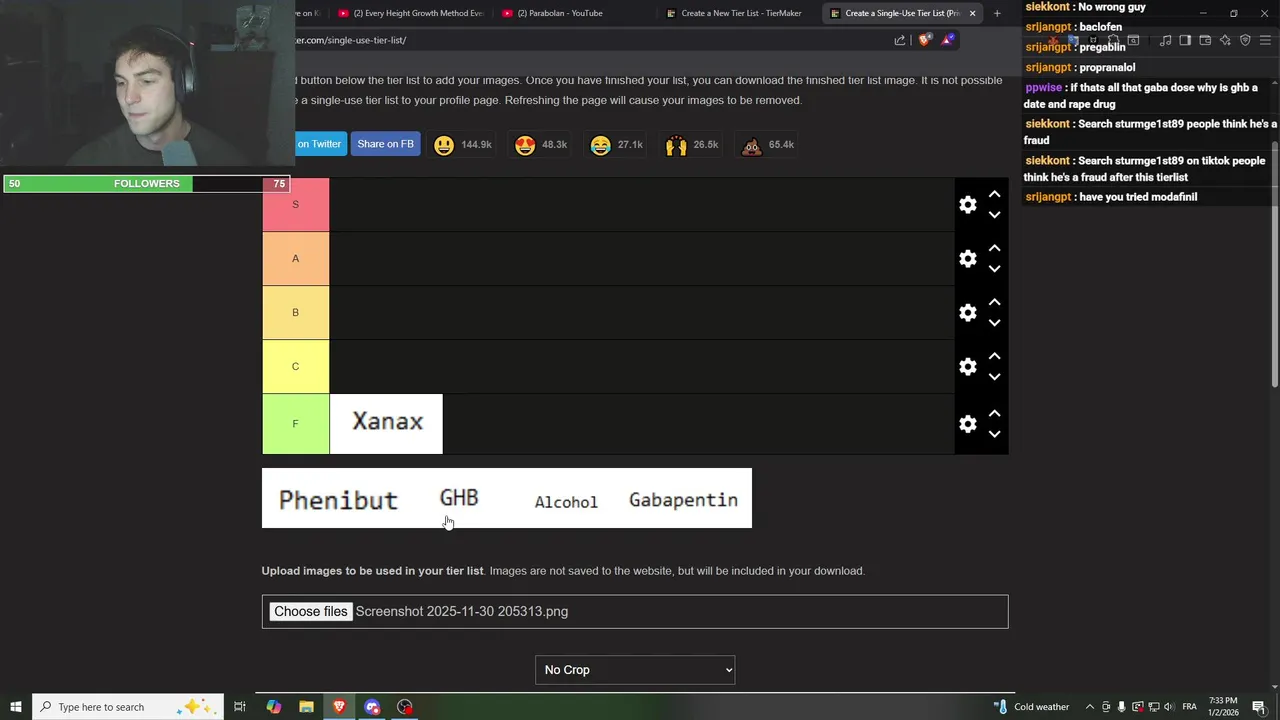Click Brave browser taskbar icon
1280x720 pixels.
click(339, 707)
